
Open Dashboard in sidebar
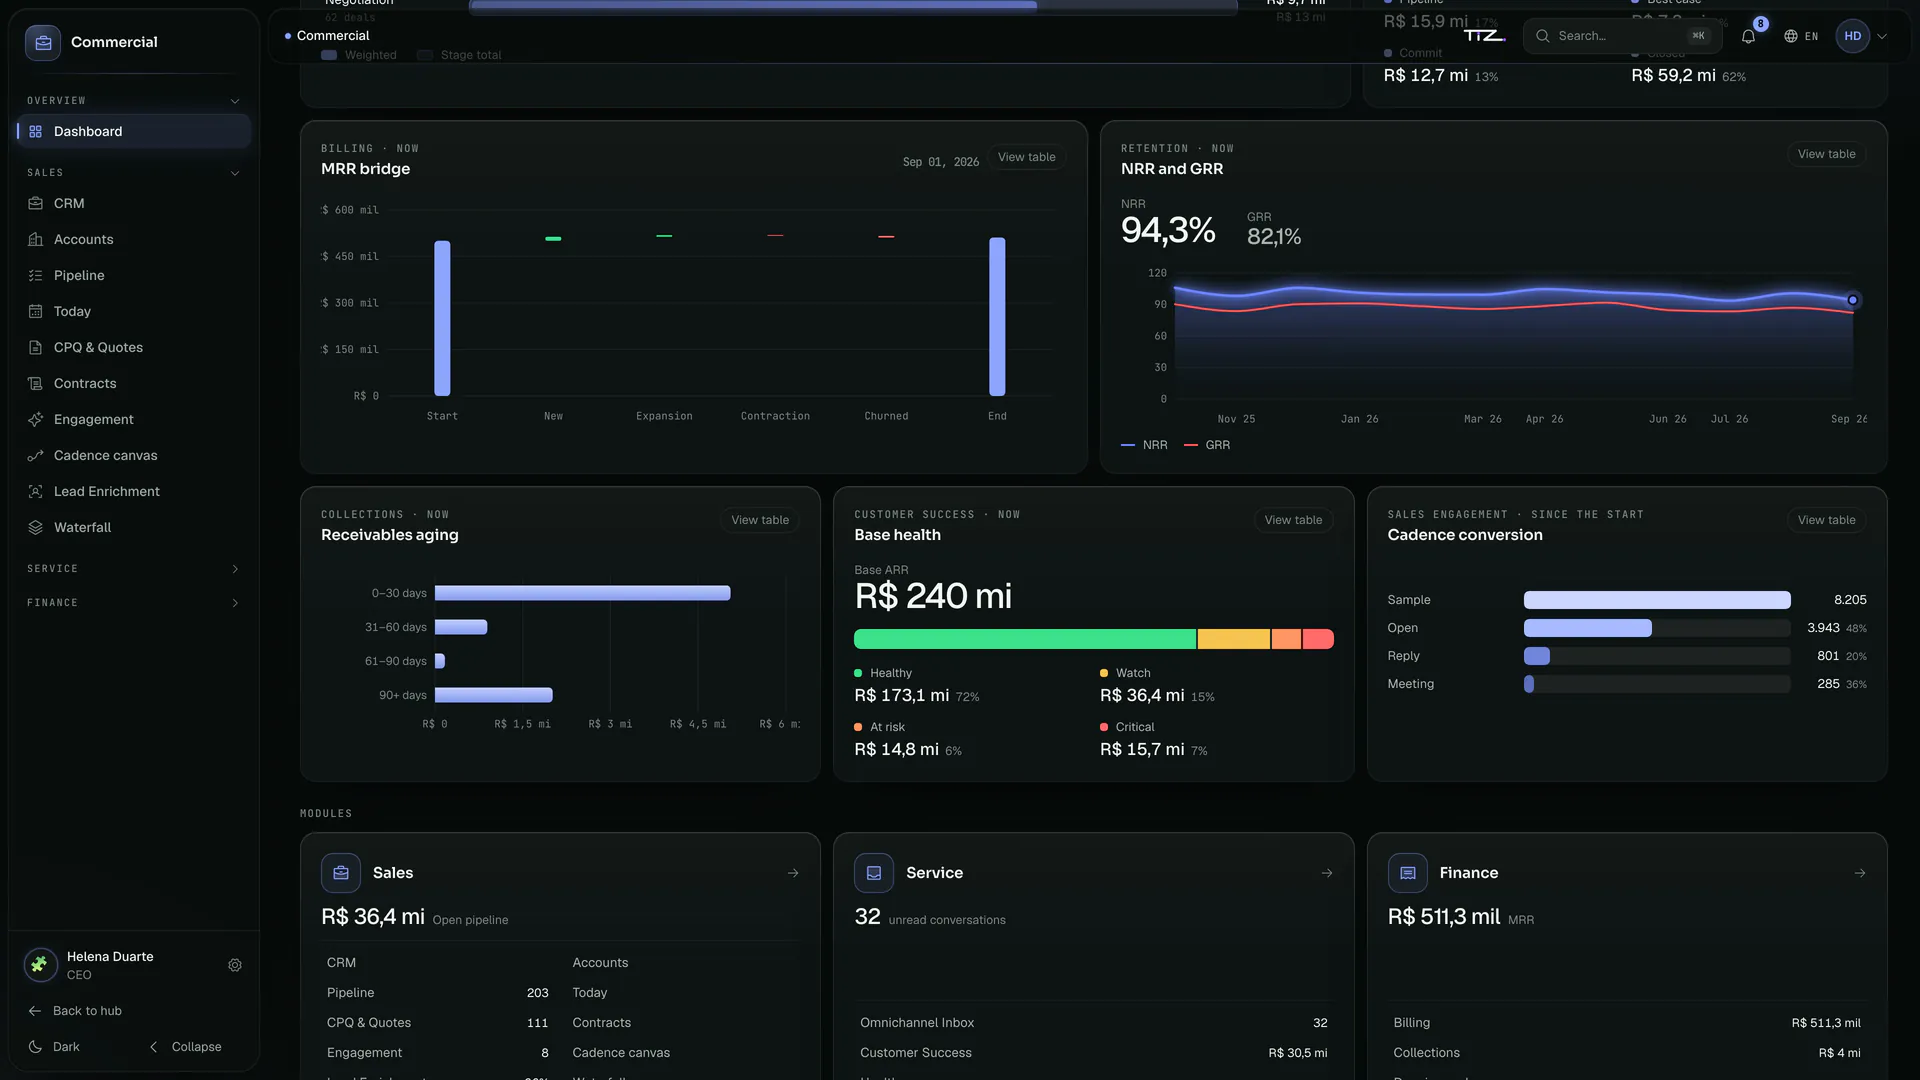coord(134,131)
